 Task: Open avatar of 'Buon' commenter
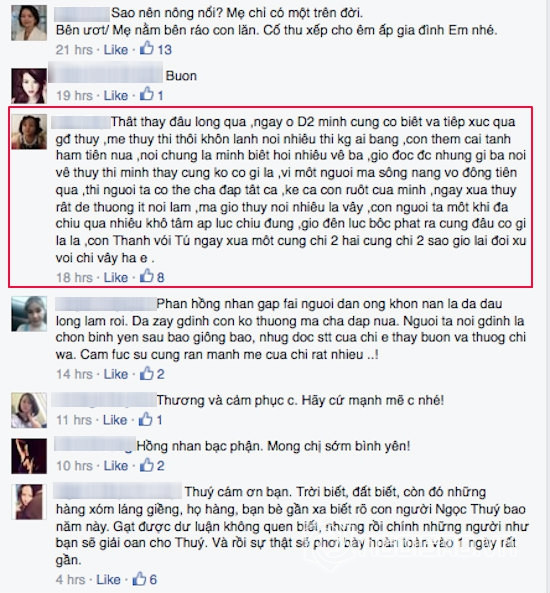pyautogui.click(x=29, y=86)
